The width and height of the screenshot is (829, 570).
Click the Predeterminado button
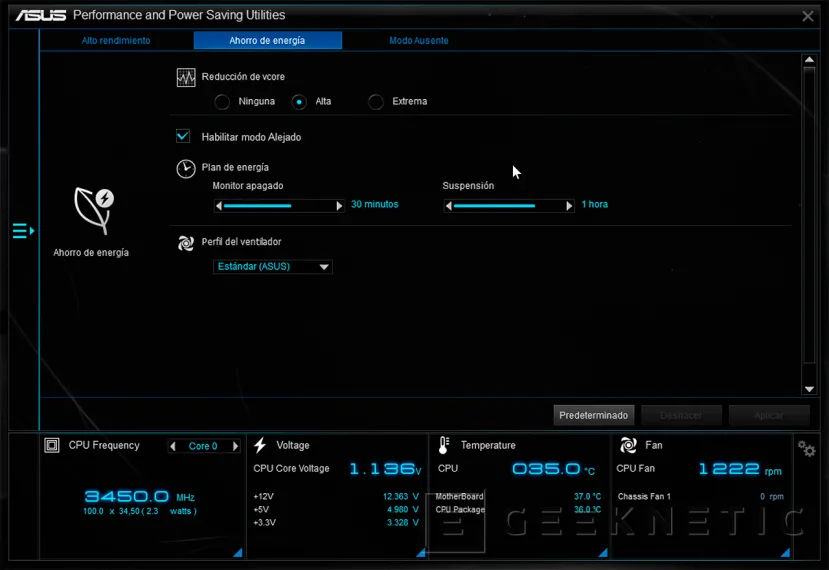point(593,415)
